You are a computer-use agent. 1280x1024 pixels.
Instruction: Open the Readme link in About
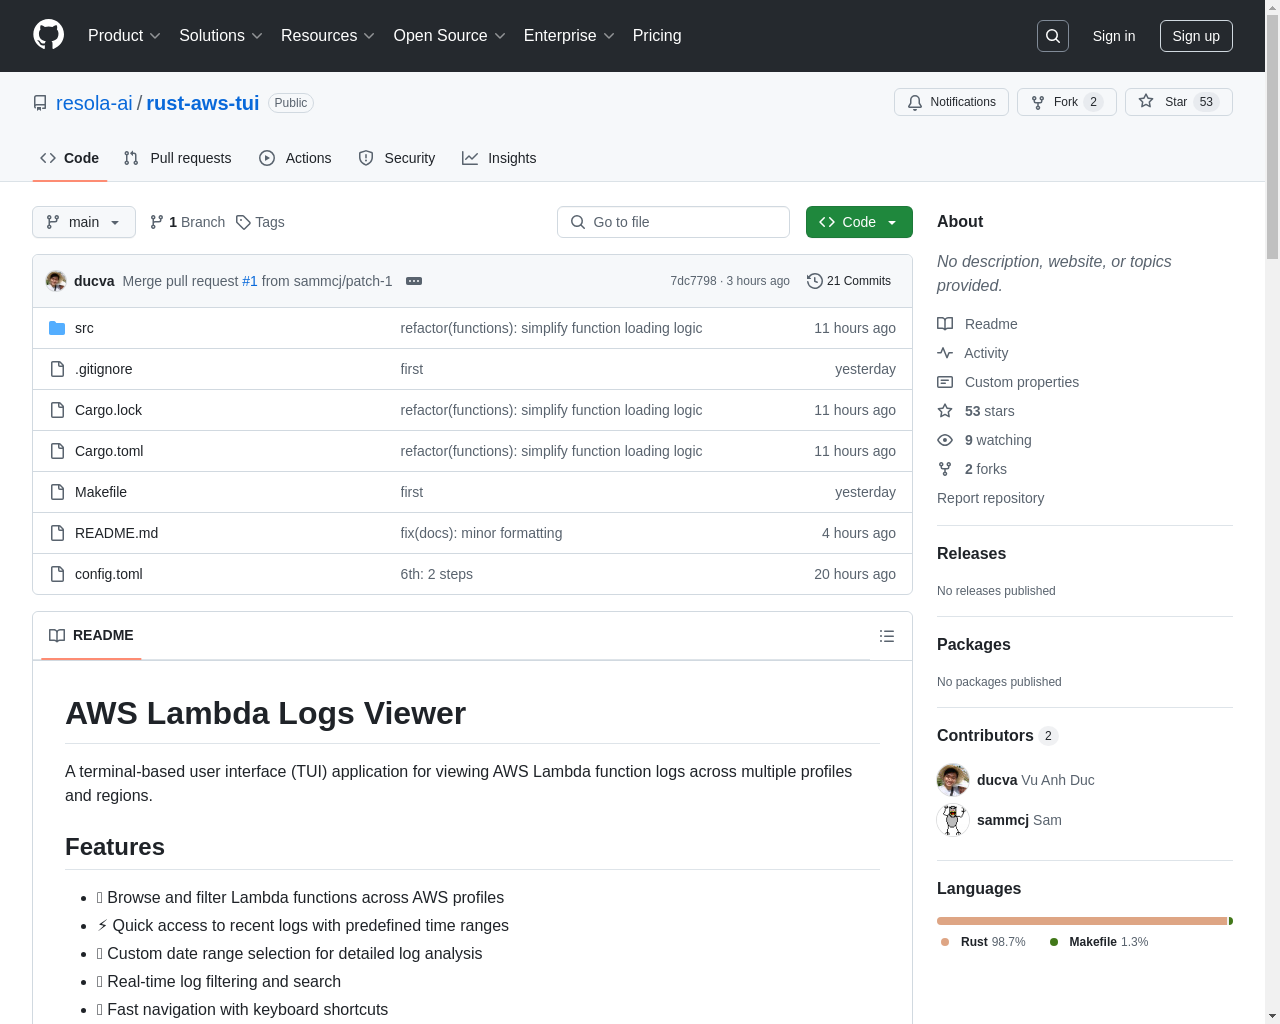[977, 324]
